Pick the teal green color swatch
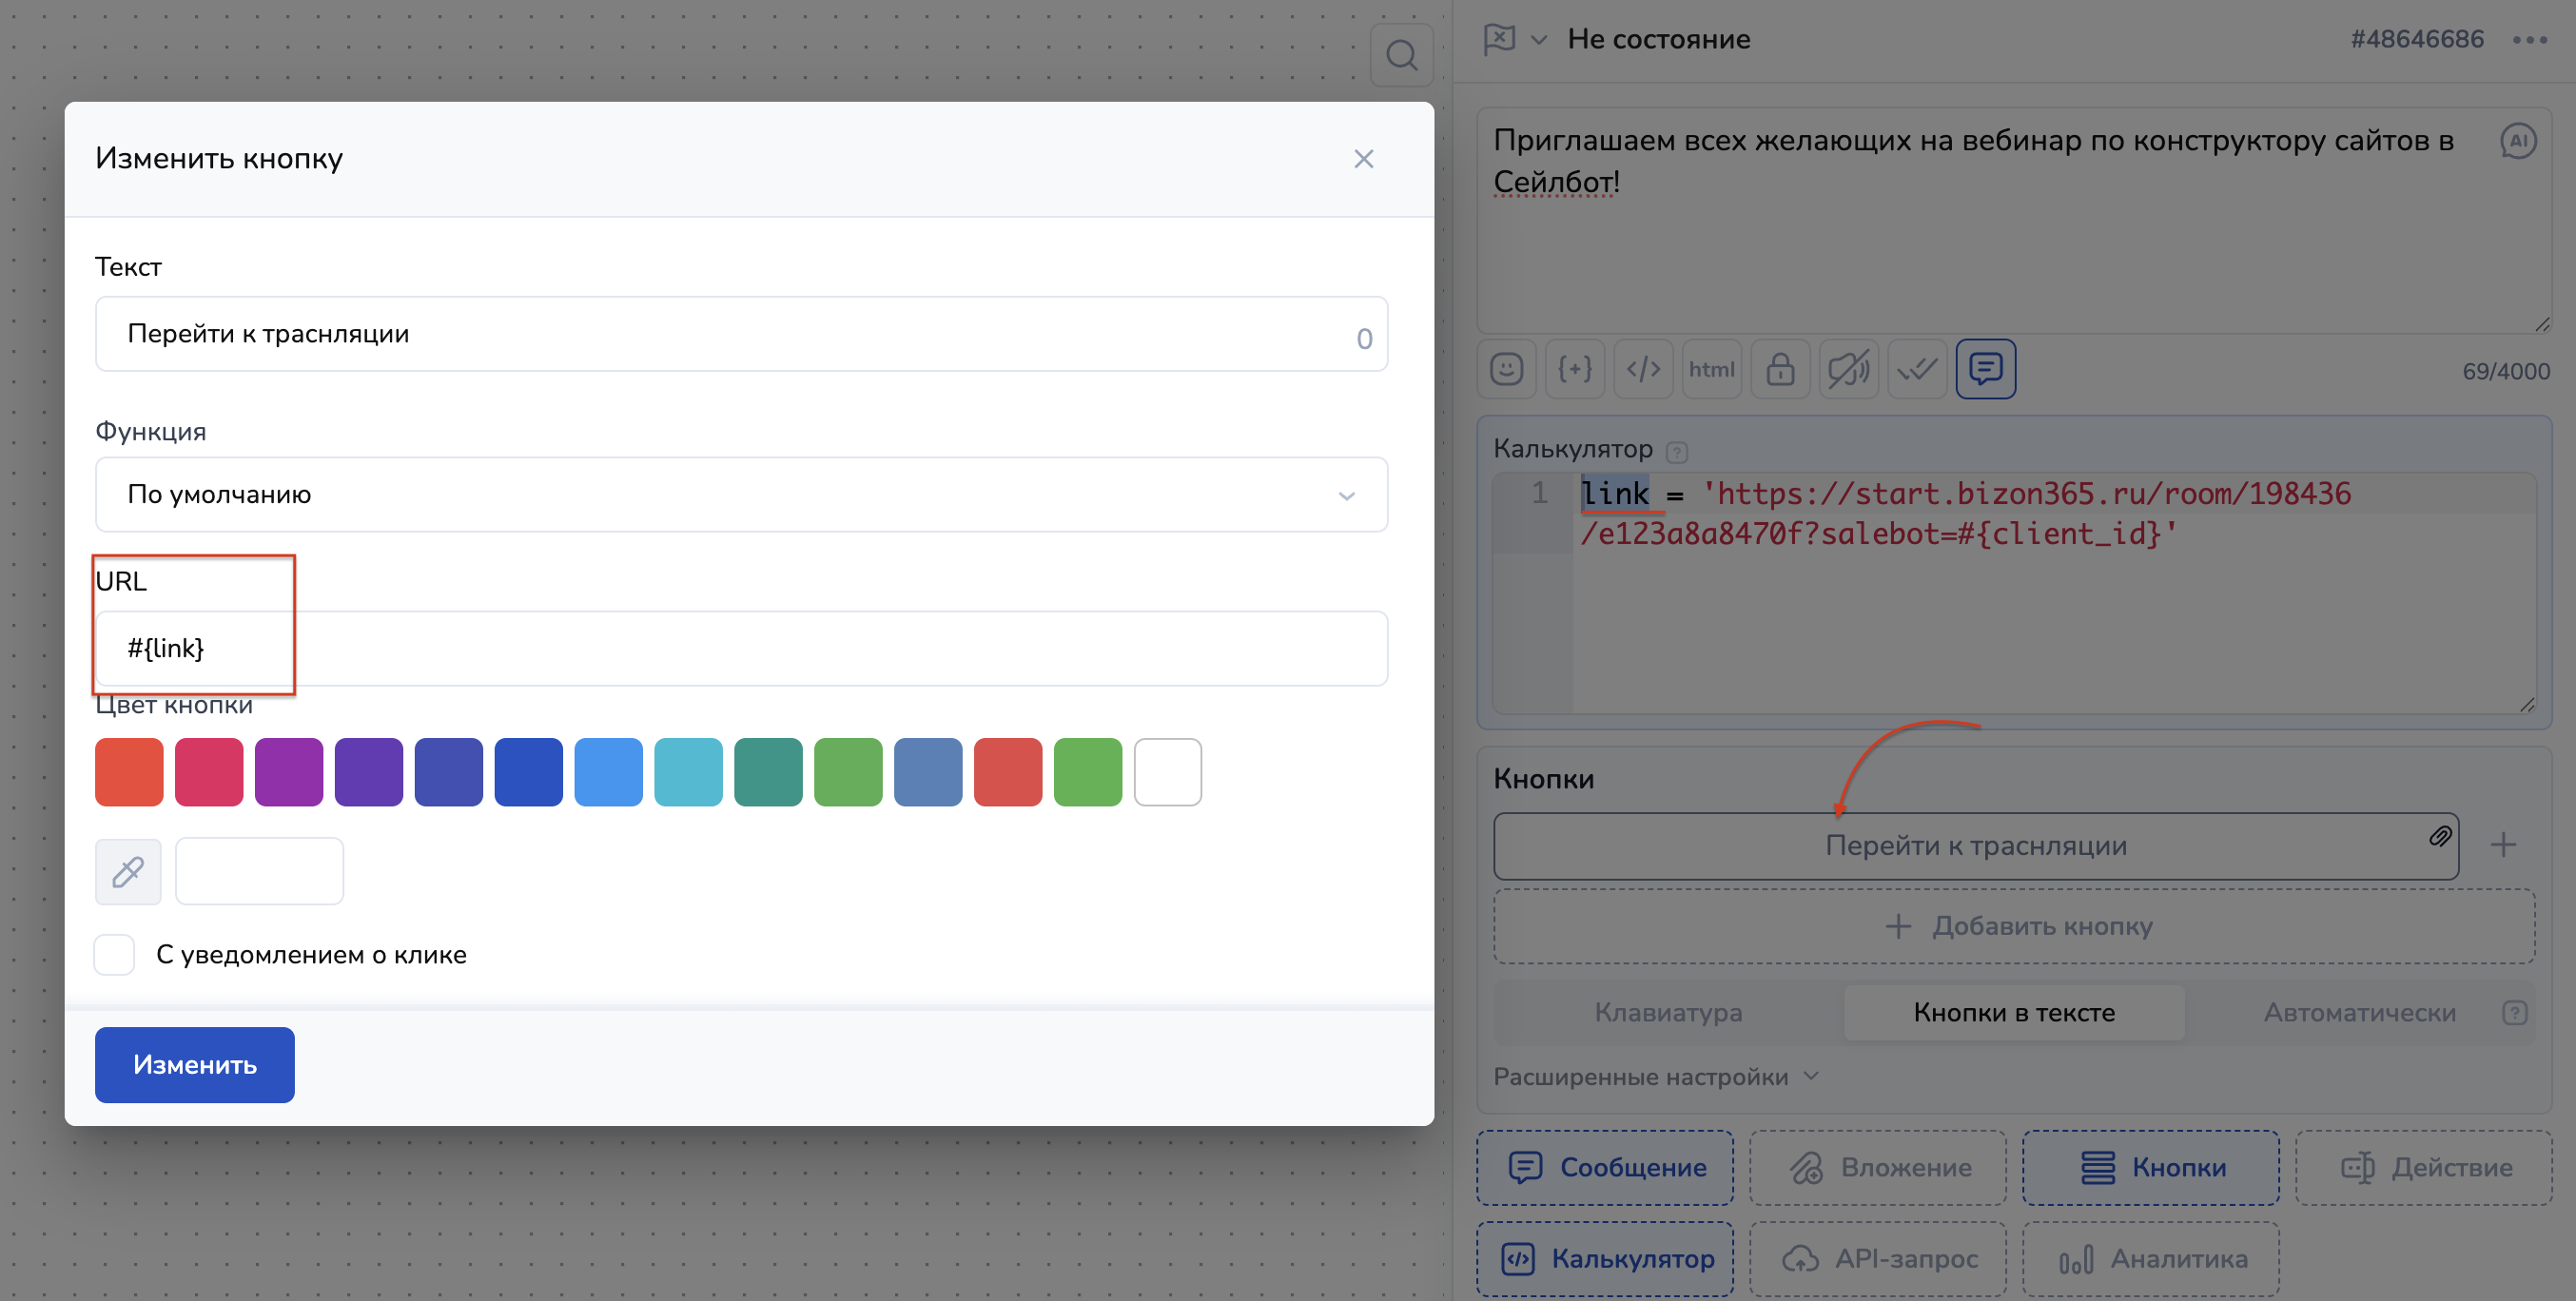Viewport: 2576px width, 1301px height. click(x=768, y=772)
